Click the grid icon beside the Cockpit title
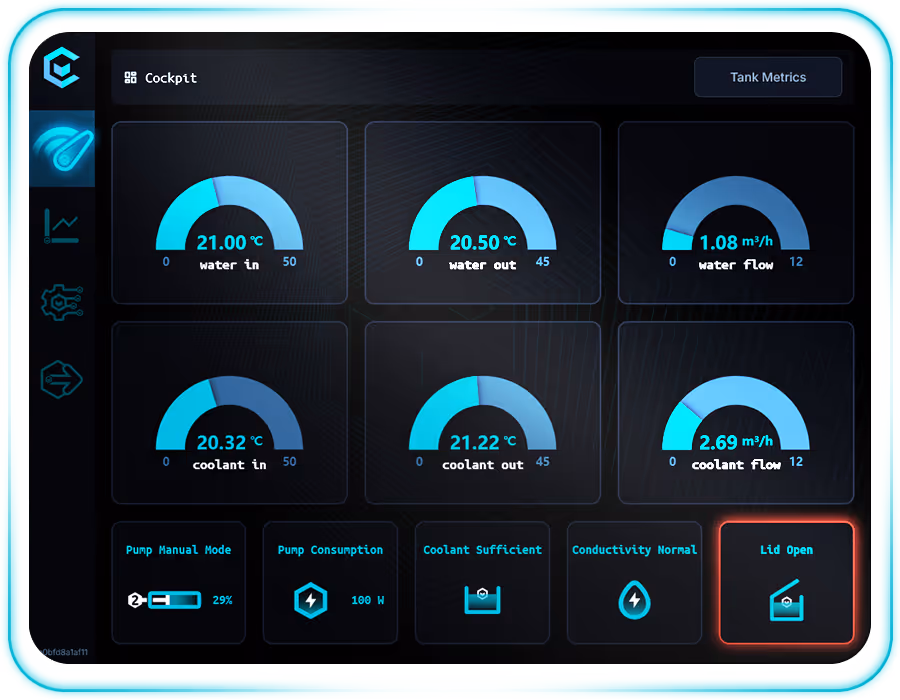 [129, 77]
